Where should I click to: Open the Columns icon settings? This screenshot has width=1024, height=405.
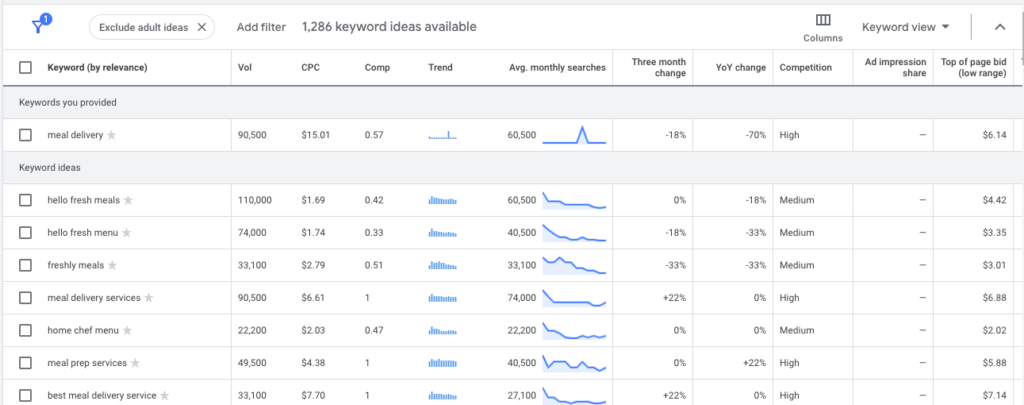point(823,27)
